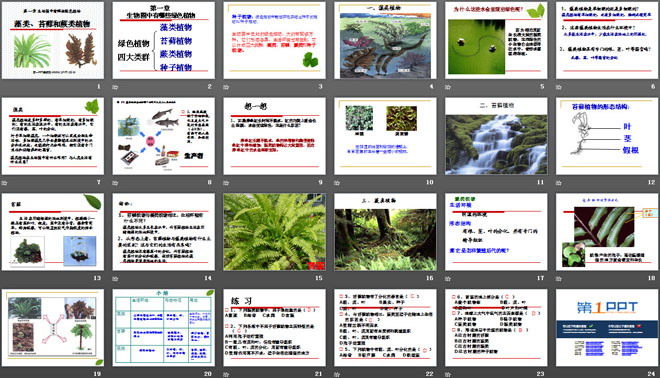This screenshot has height=378, width=660.
Task: Select slide 1 title thumbnail with fern and seaweed
Action: [x=53, y=40]
